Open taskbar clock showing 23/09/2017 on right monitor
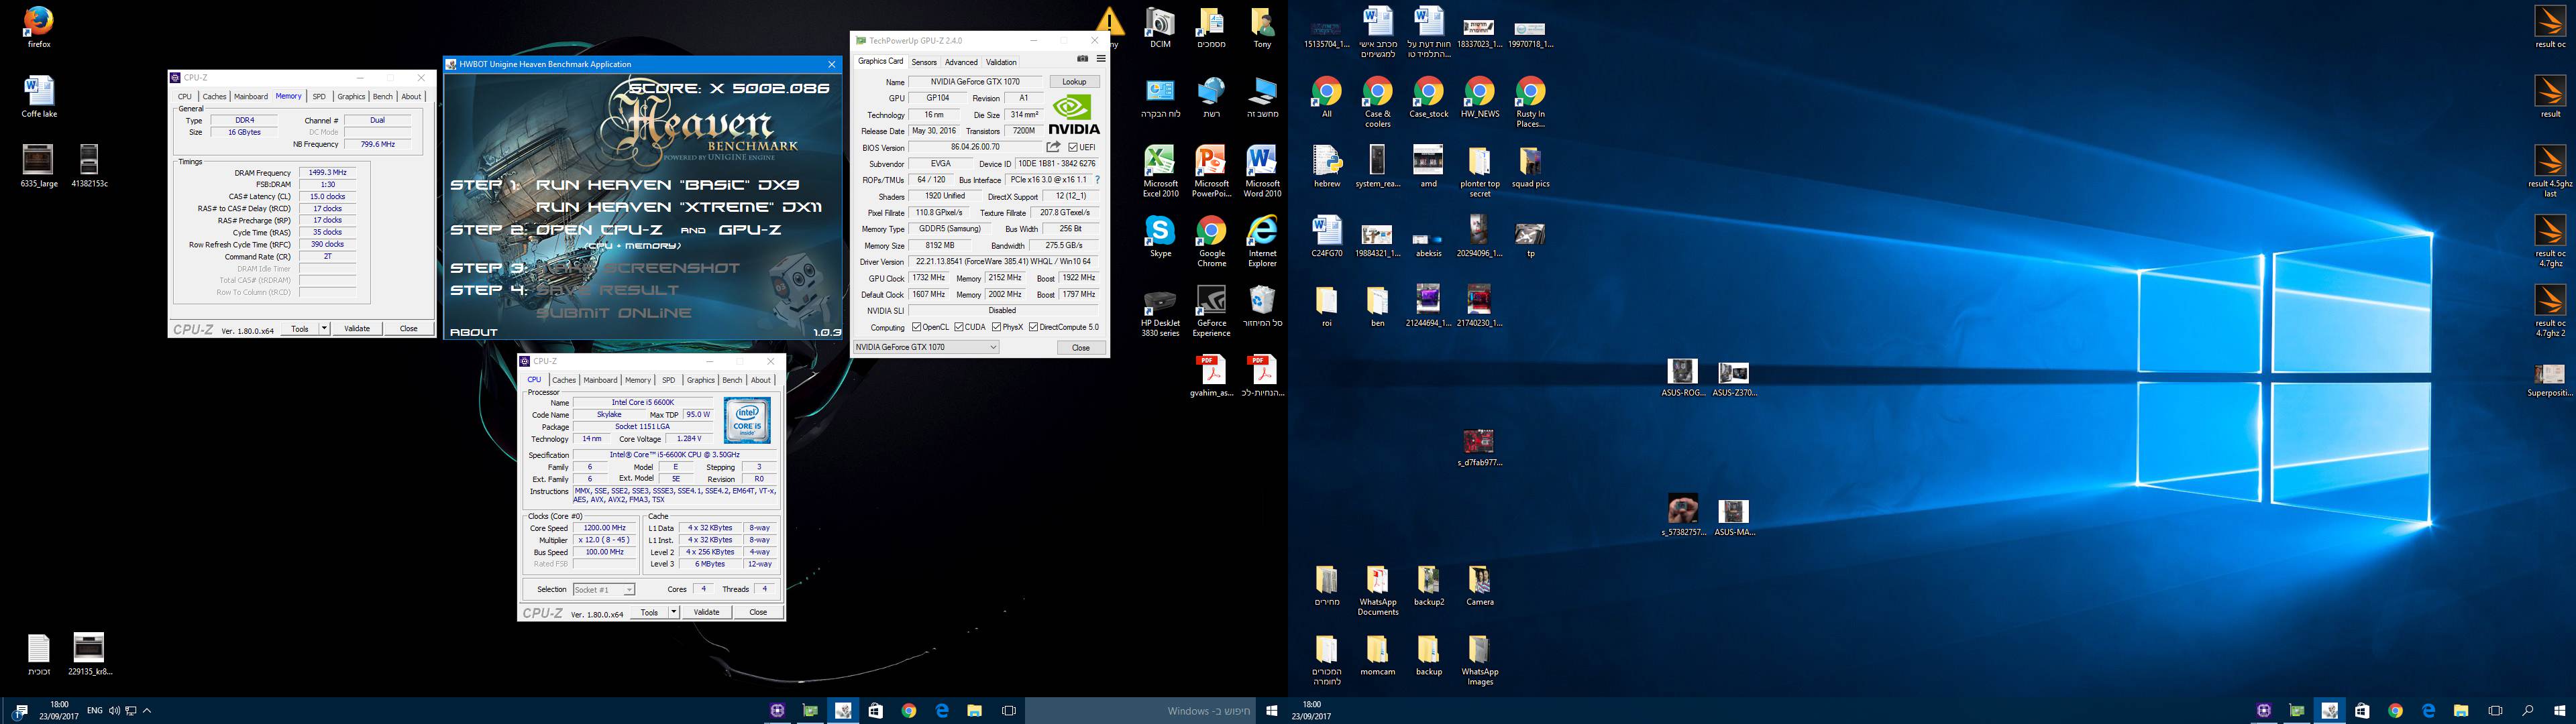Viewport: 2576px width, 724px height. (x=1311, y=710)
